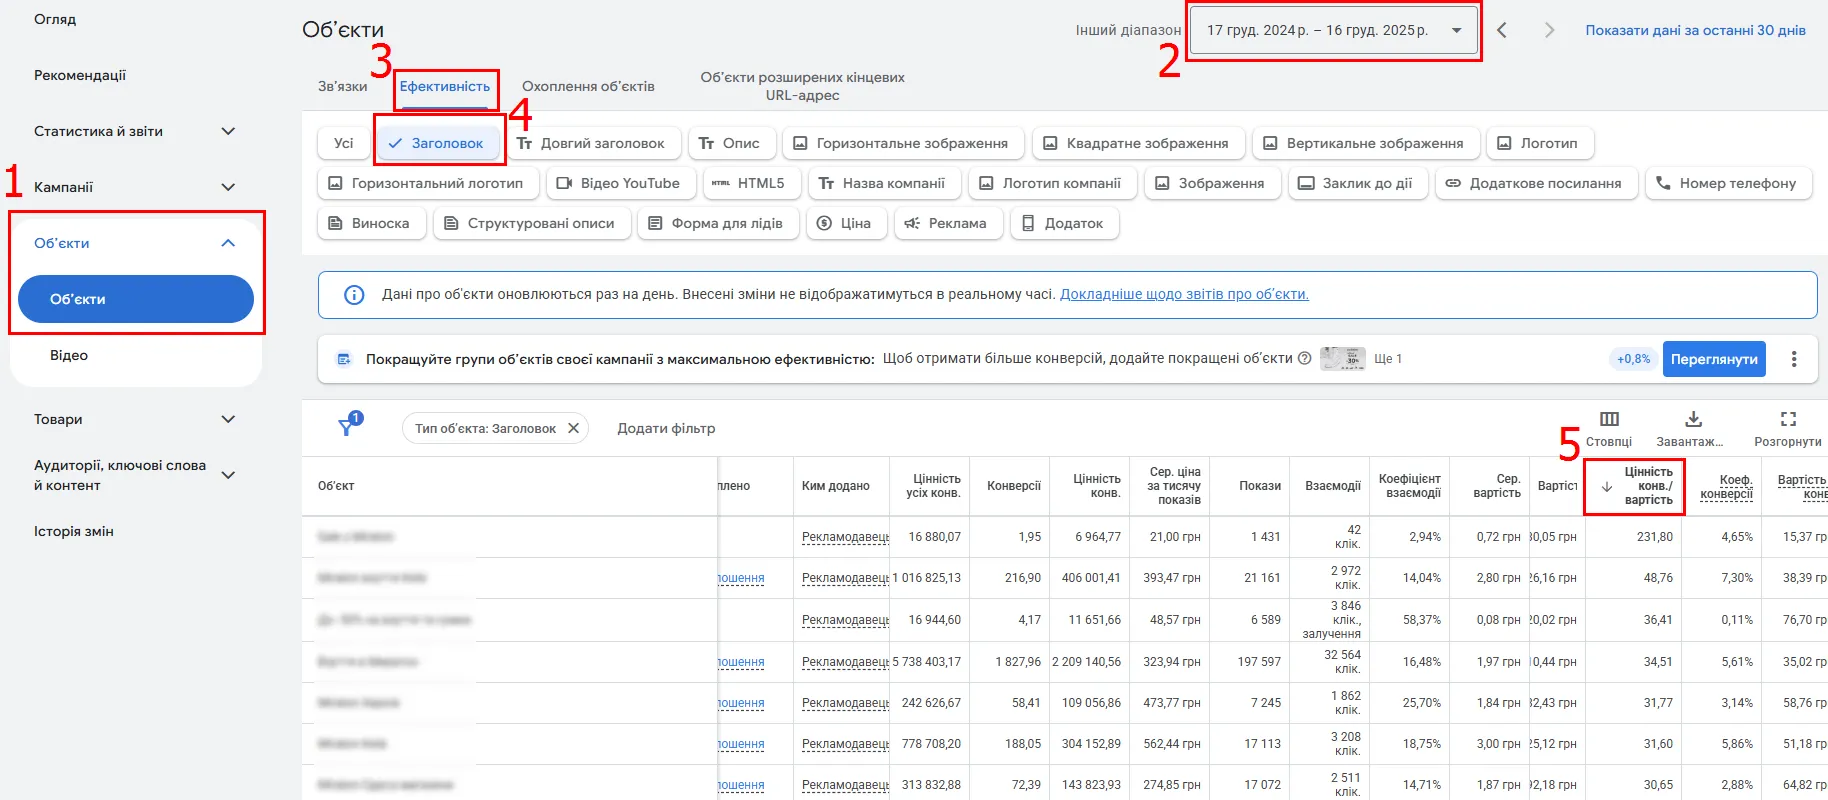Go to previous date range arrow
Image resolution: width=1828 pixels, height=800 pixels.
tap(1502, 30)
